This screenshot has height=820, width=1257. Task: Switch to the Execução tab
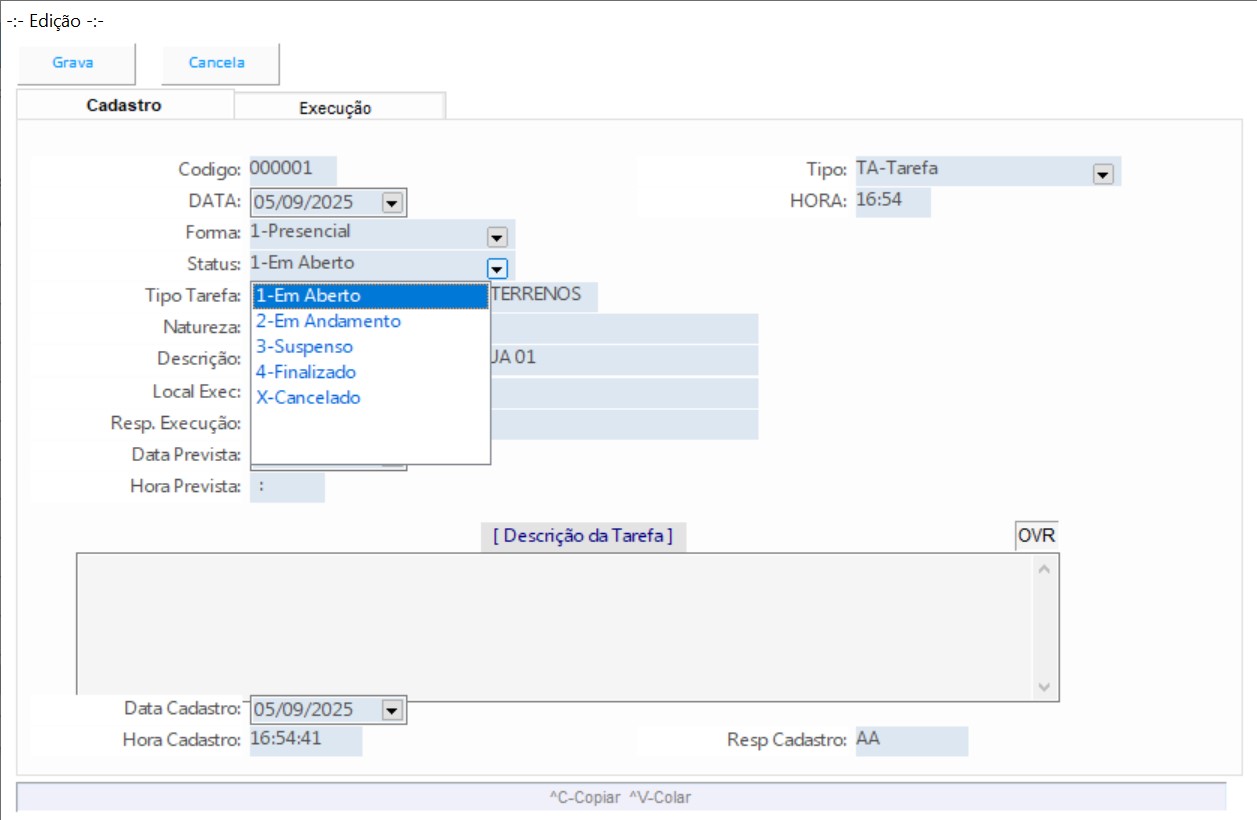335,108
